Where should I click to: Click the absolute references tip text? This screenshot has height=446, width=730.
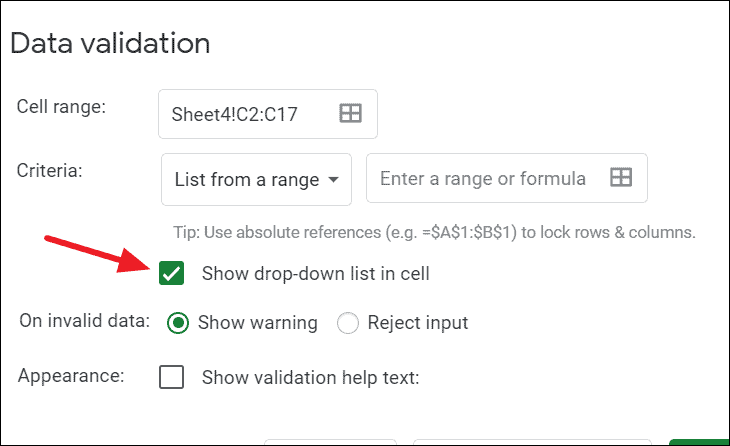[x=434, y=232]
